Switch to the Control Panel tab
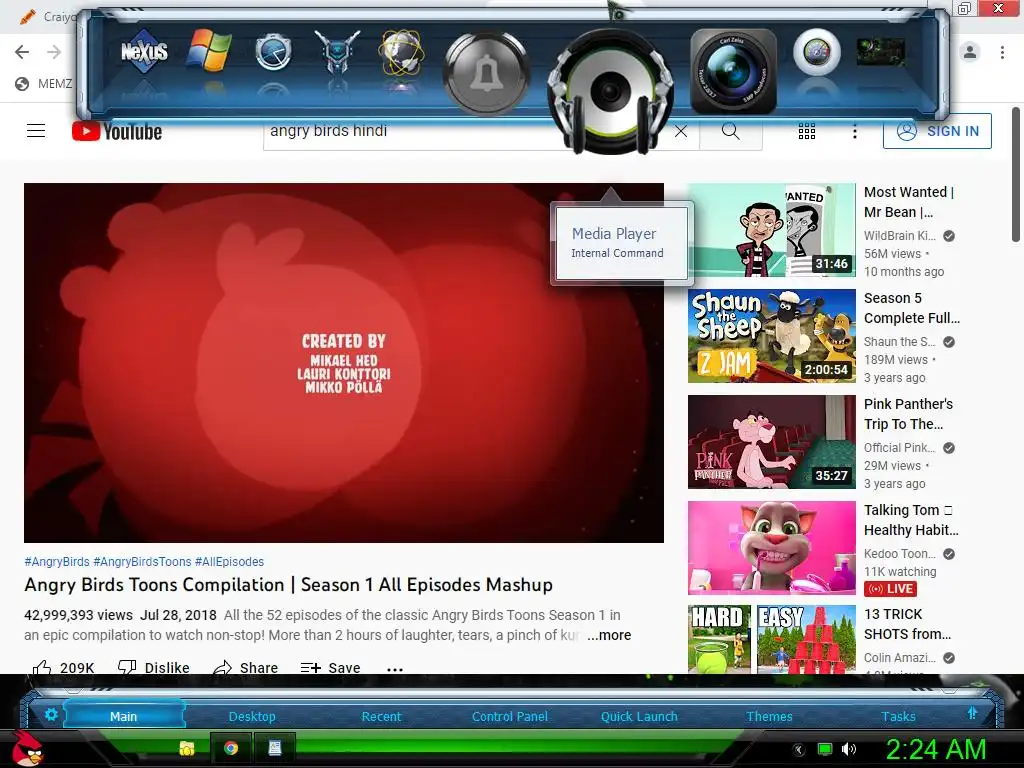The width and height of the screenshot is (1024, 768). [509, 716]
